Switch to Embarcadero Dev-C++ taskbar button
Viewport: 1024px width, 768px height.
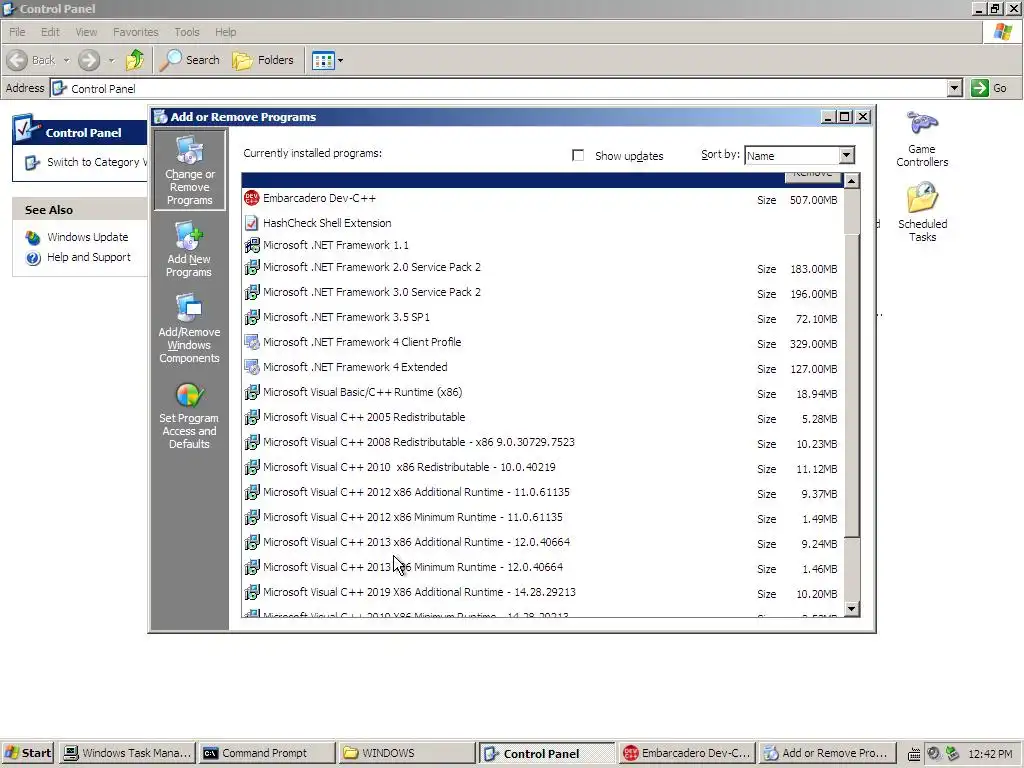687,753
